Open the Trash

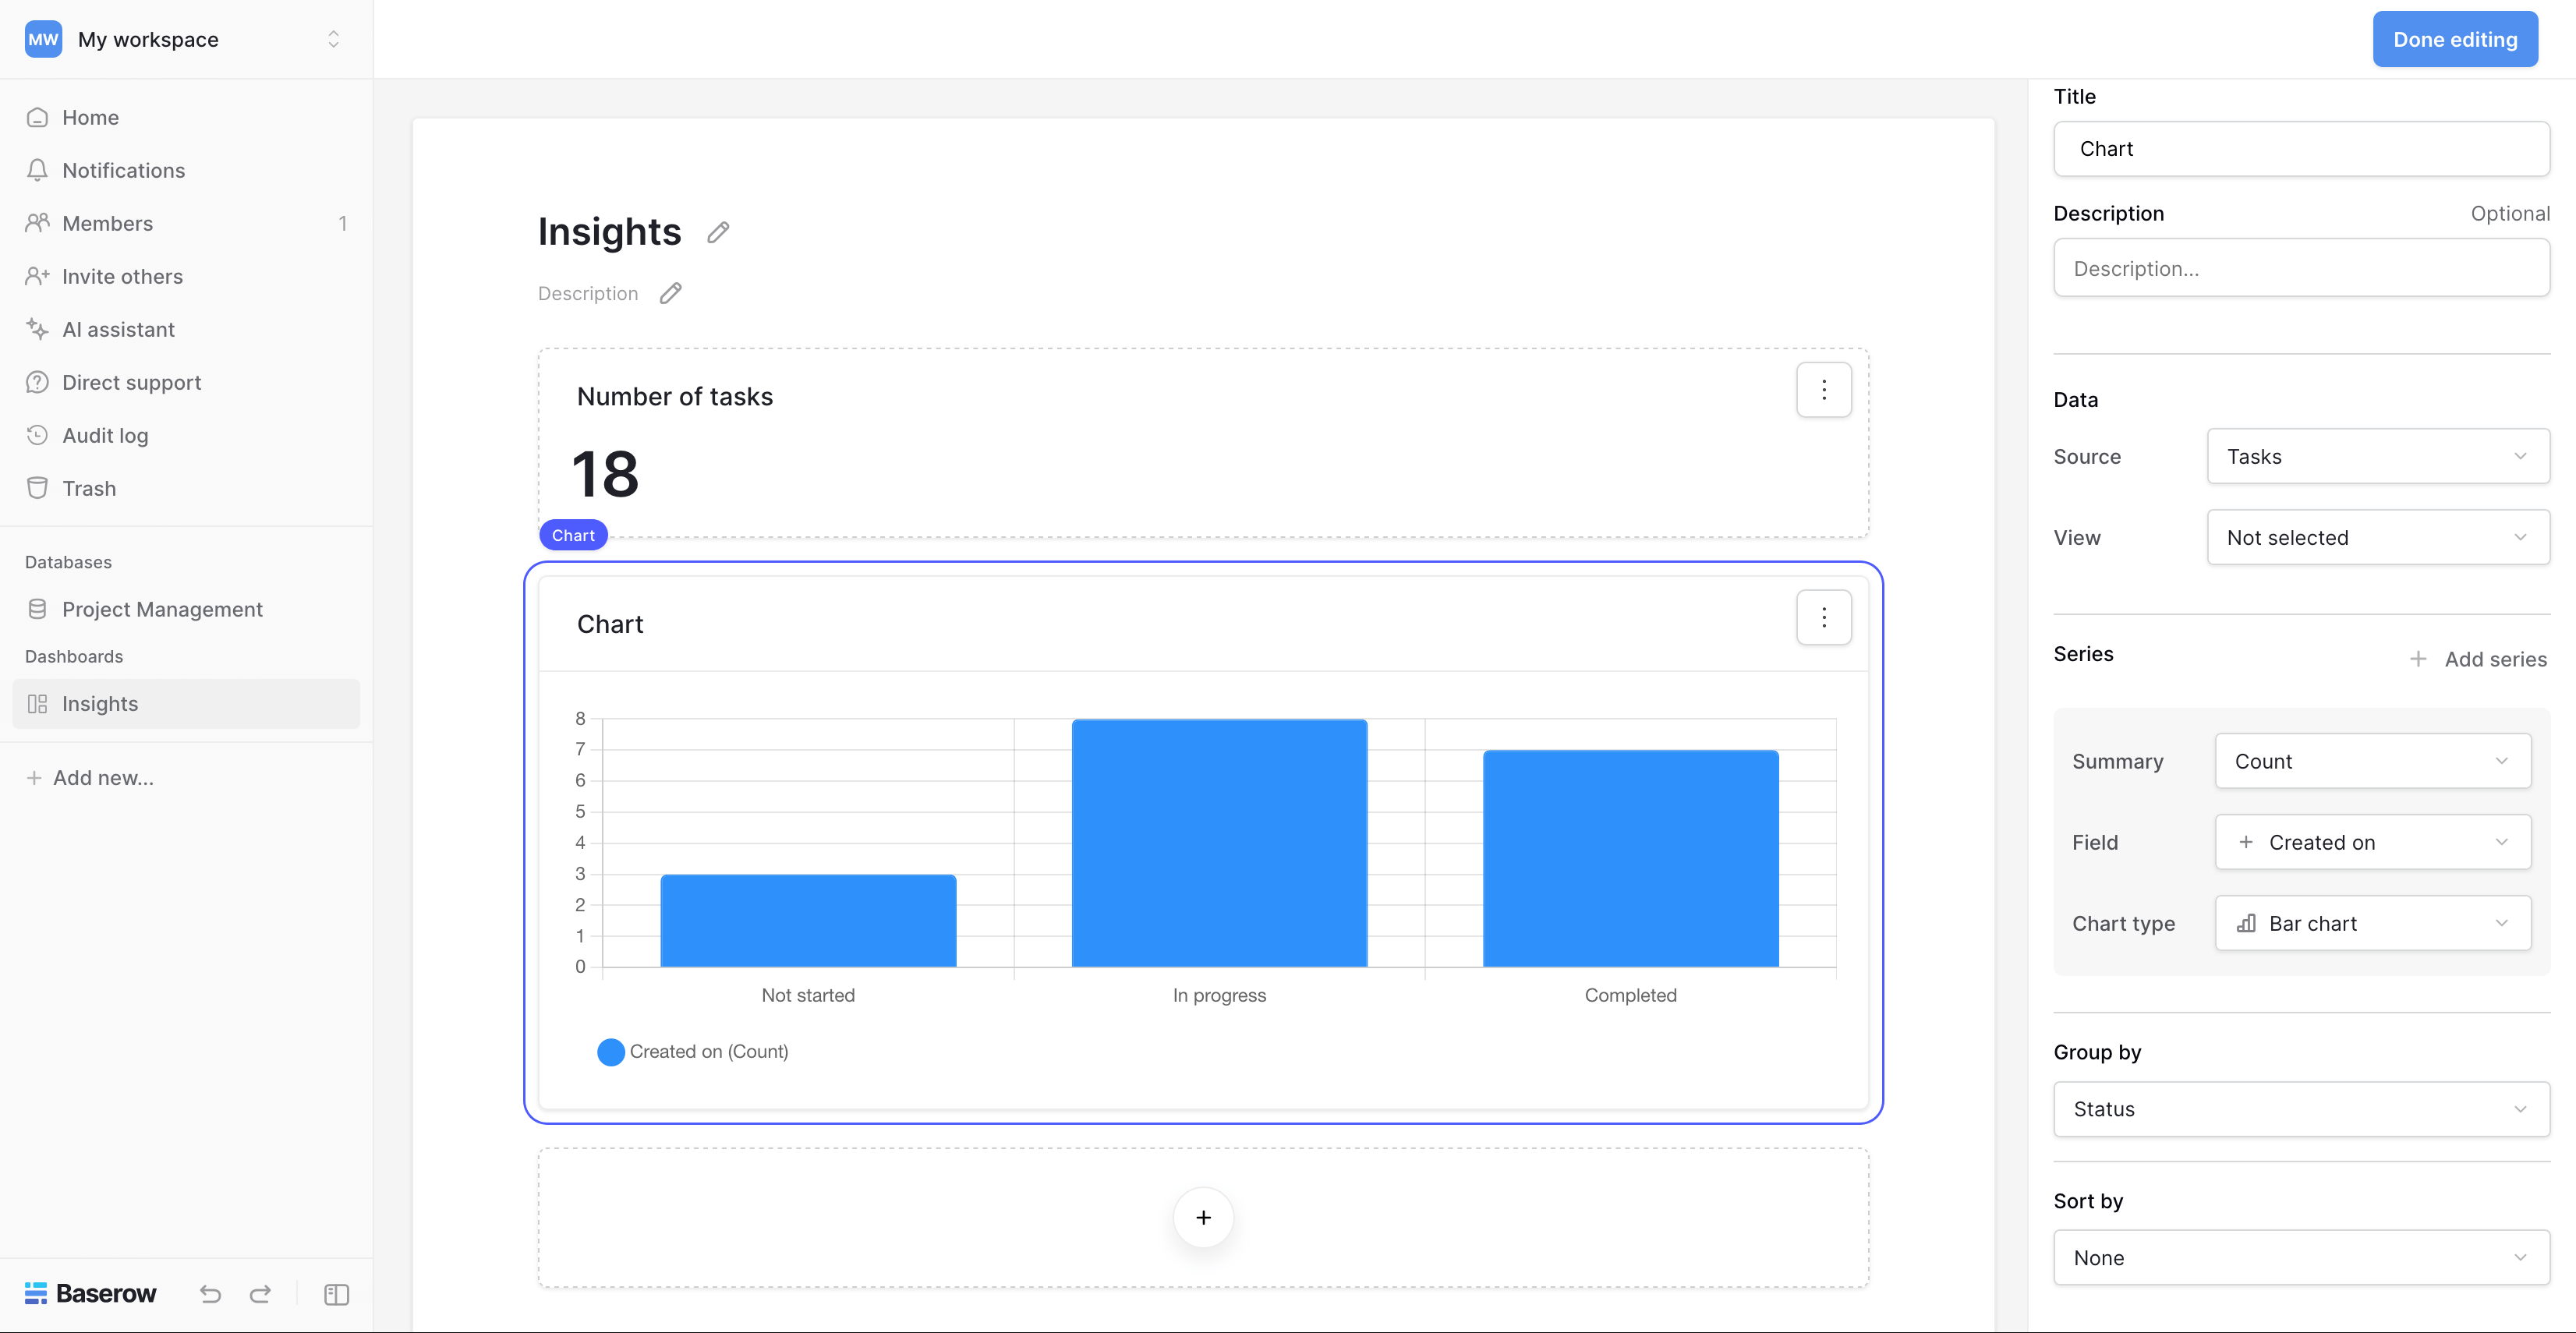pos(89,488)
